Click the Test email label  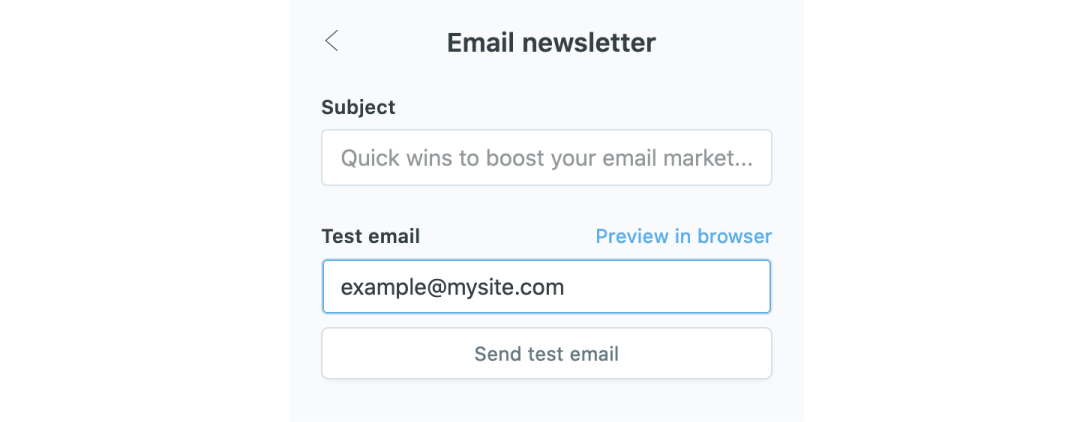coord(370,237)
